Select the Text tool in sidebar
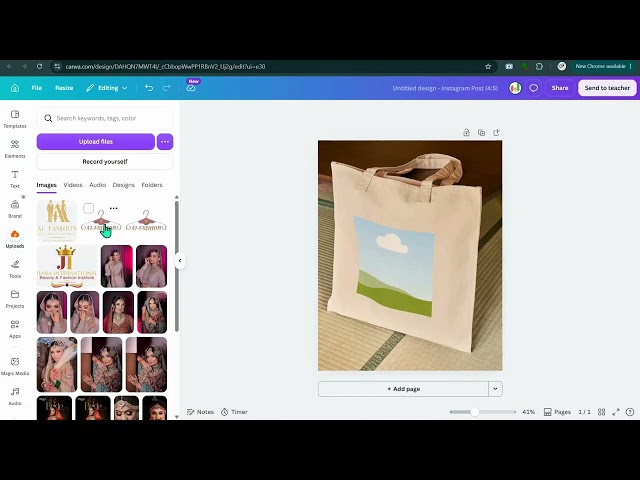This screenshot has width=640, height=480. tap(15, 179)
